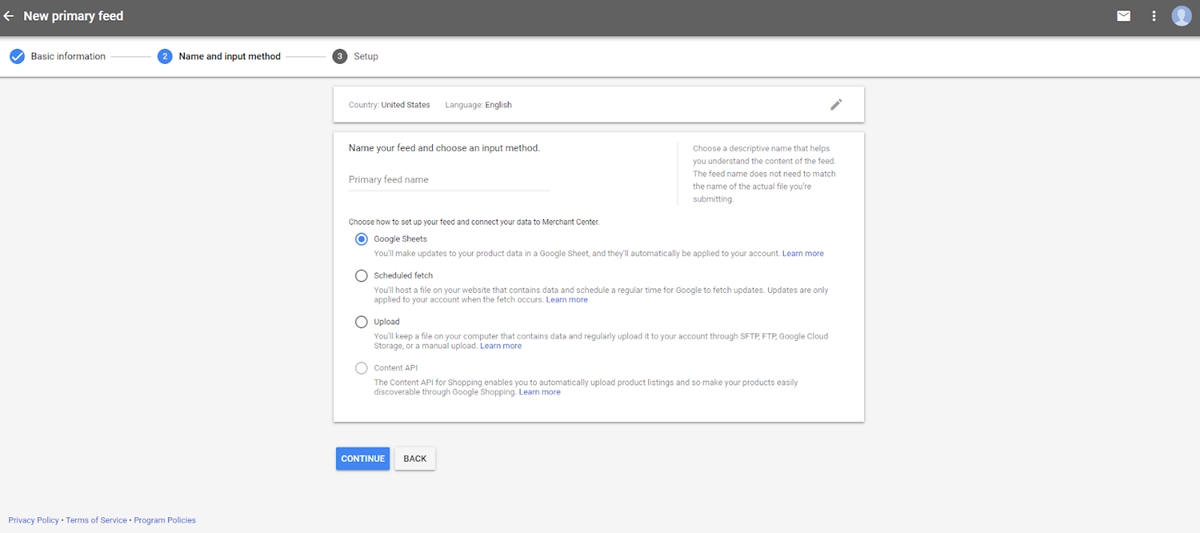Open Learn more link for Scheduled fetch
1200x533 pixels.
click(x=567, y=300)
